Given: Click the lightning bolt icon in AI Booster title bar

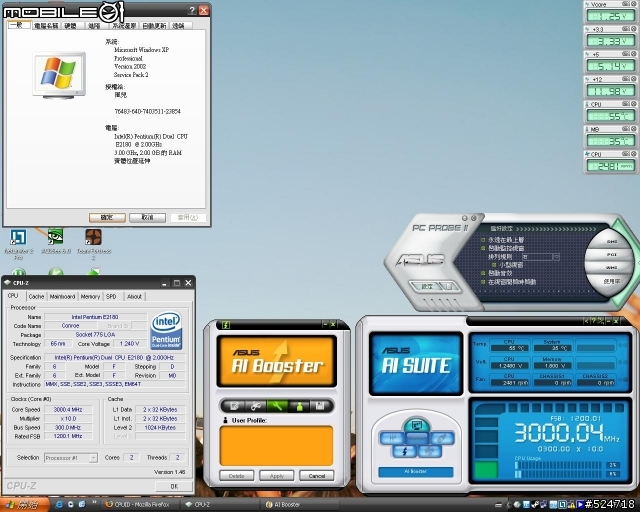Looking at the screenshot, I should click(x=226, y=325).
